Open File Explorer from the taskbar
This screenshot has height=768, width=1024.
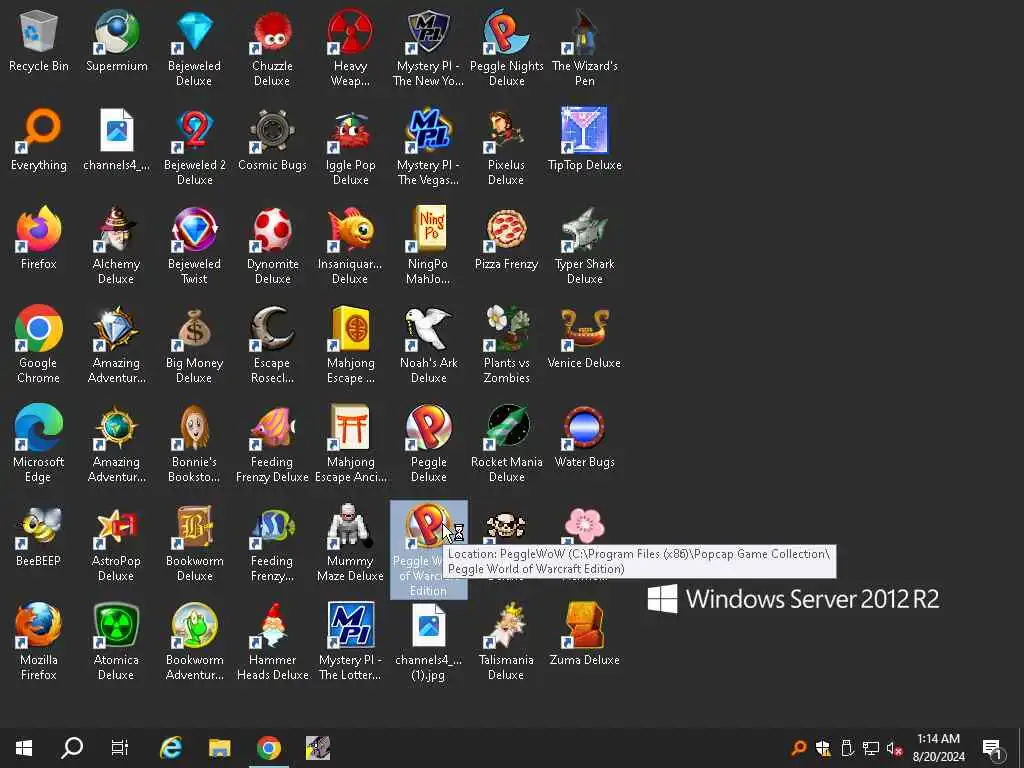pos(219,748)
